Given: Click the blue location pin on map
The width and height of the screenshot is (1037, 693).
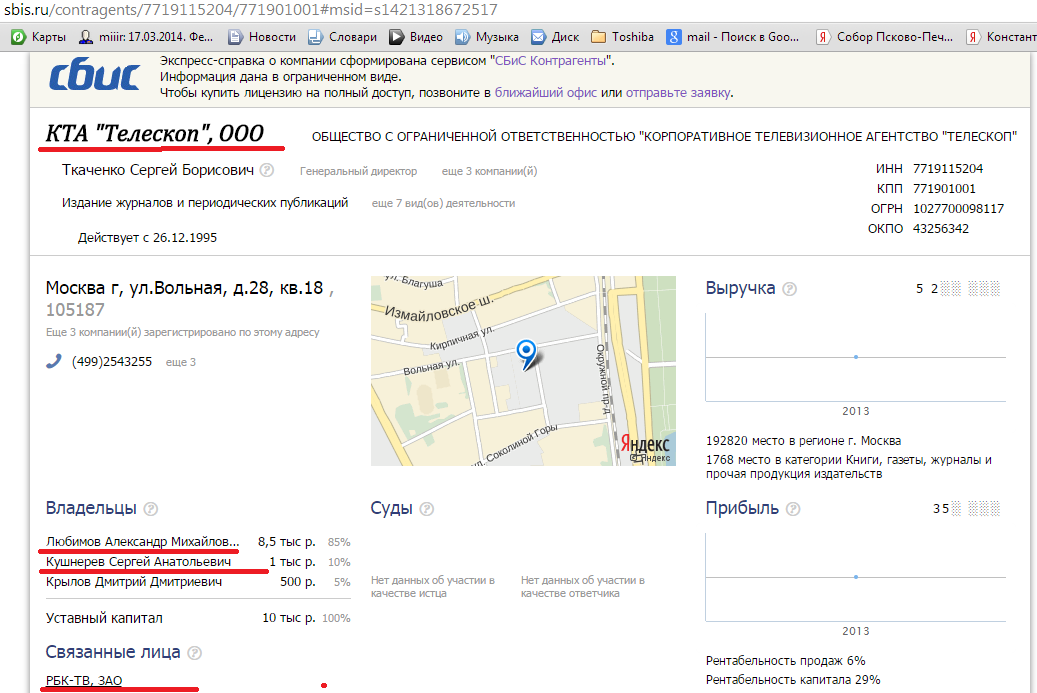Looking at the screenshot, I should (525, 352).
